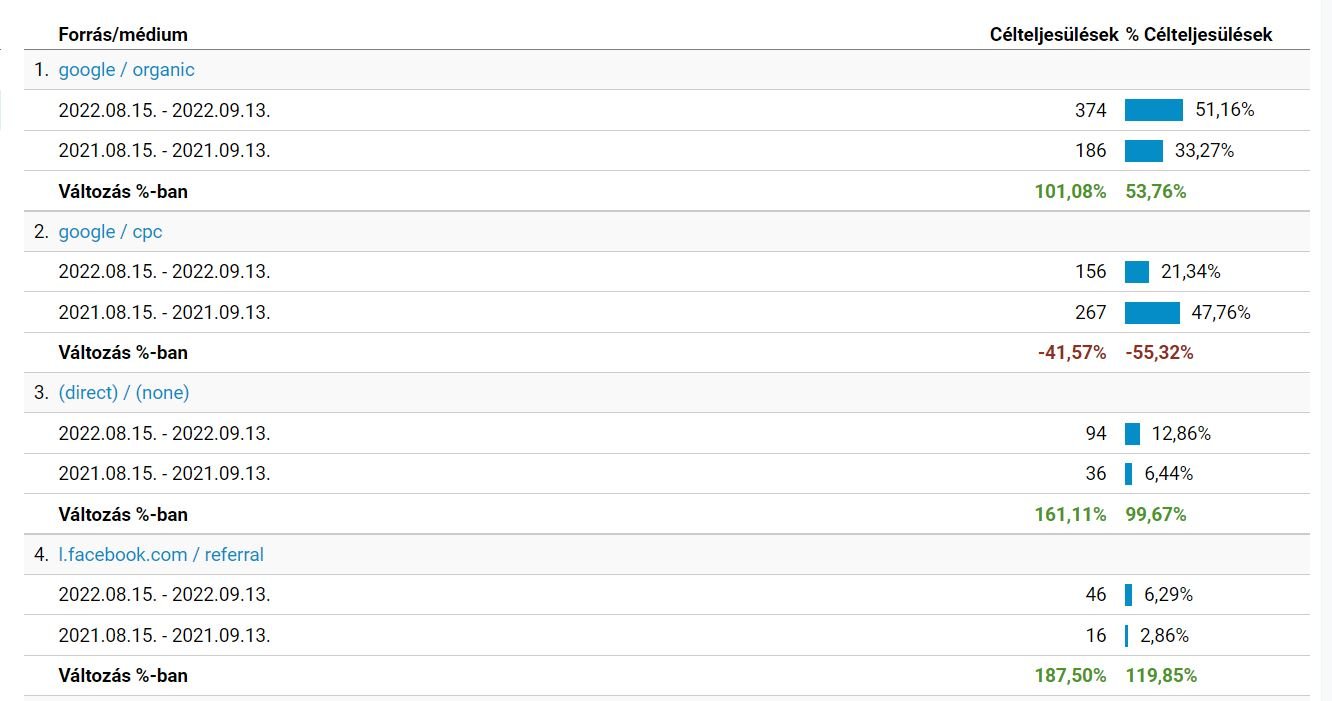
Task: Click the blue bar beside 33,27%
Action: click(x=1143, y=151)
